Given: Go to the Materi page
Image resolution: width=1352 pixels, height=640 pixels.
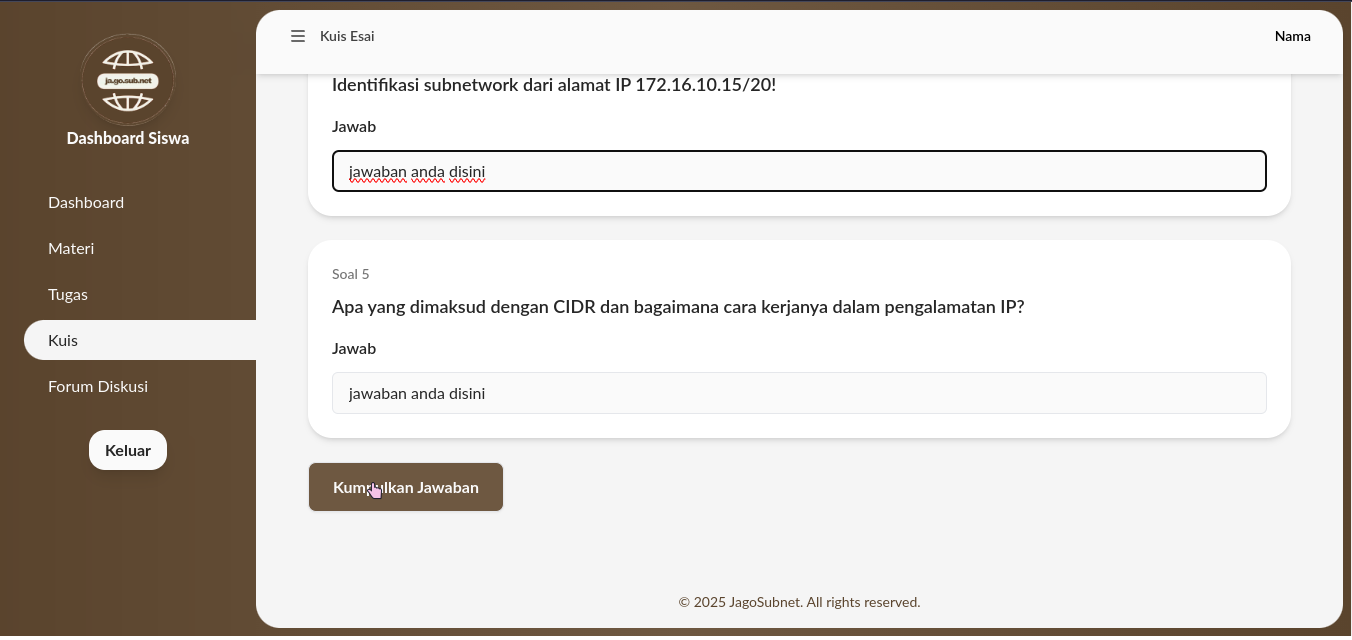Looking at the screenshot, I should 71,248.
